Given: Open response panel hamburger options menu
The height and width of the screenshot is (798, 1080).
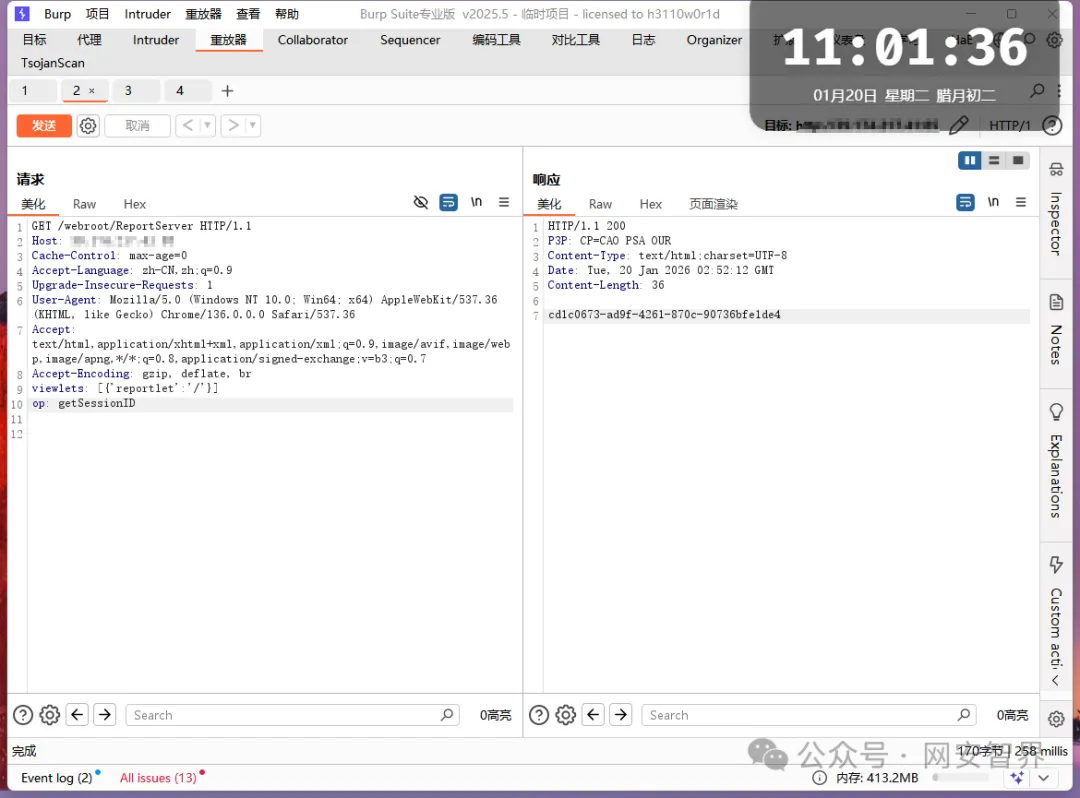Looking at the screenshot, I should (x=1021, y=202).
